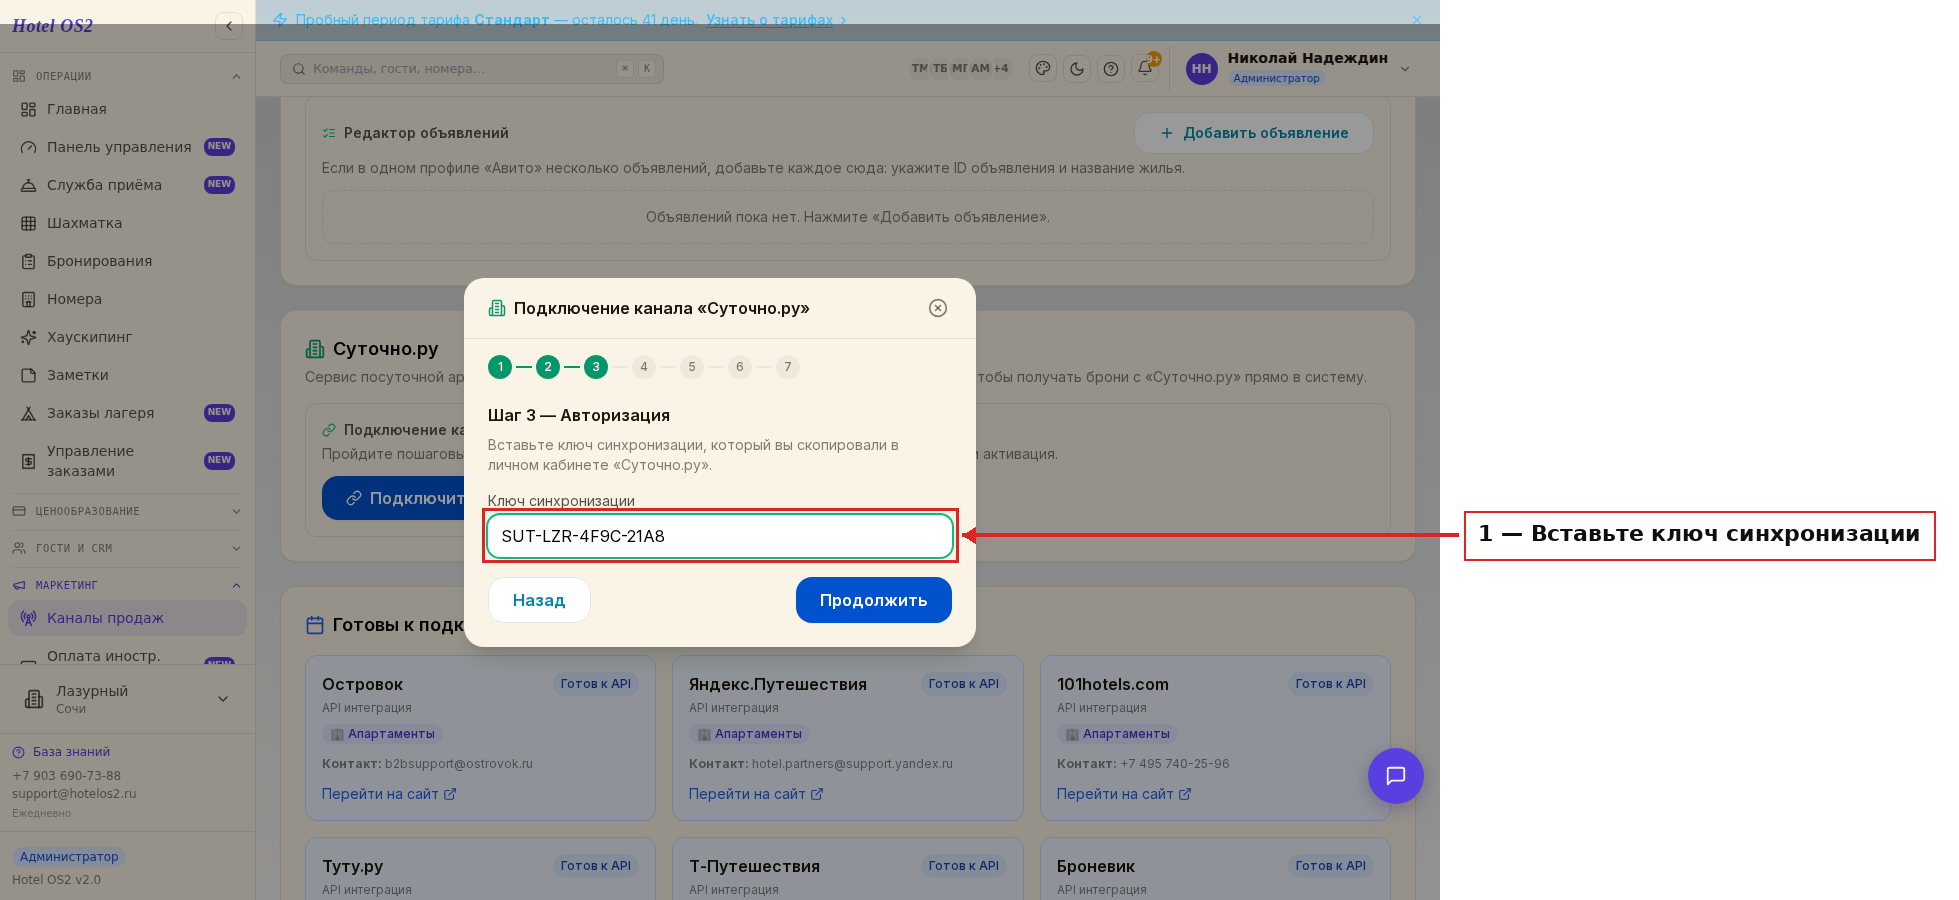Click the 101hotels.com Апартаменты tag
Screen dimensions: 1959x900
tap(1117, 734)
